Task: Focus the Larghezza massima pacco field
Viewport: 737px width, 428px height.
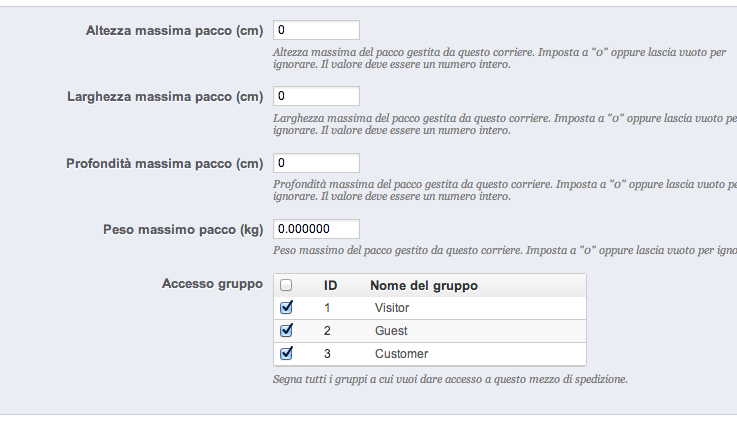Action: (315, 96)
